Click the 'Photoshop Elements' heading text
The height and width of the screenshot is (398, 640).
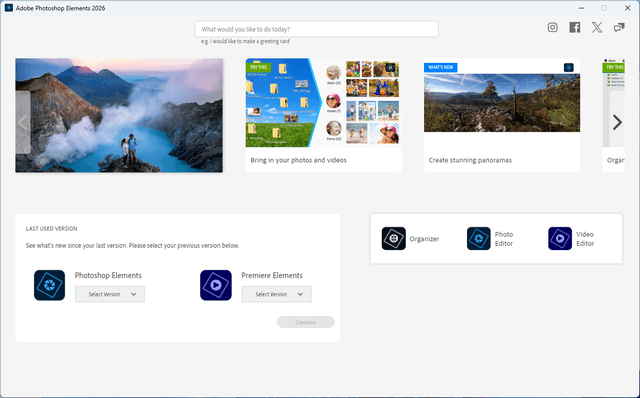pos(108,275)
